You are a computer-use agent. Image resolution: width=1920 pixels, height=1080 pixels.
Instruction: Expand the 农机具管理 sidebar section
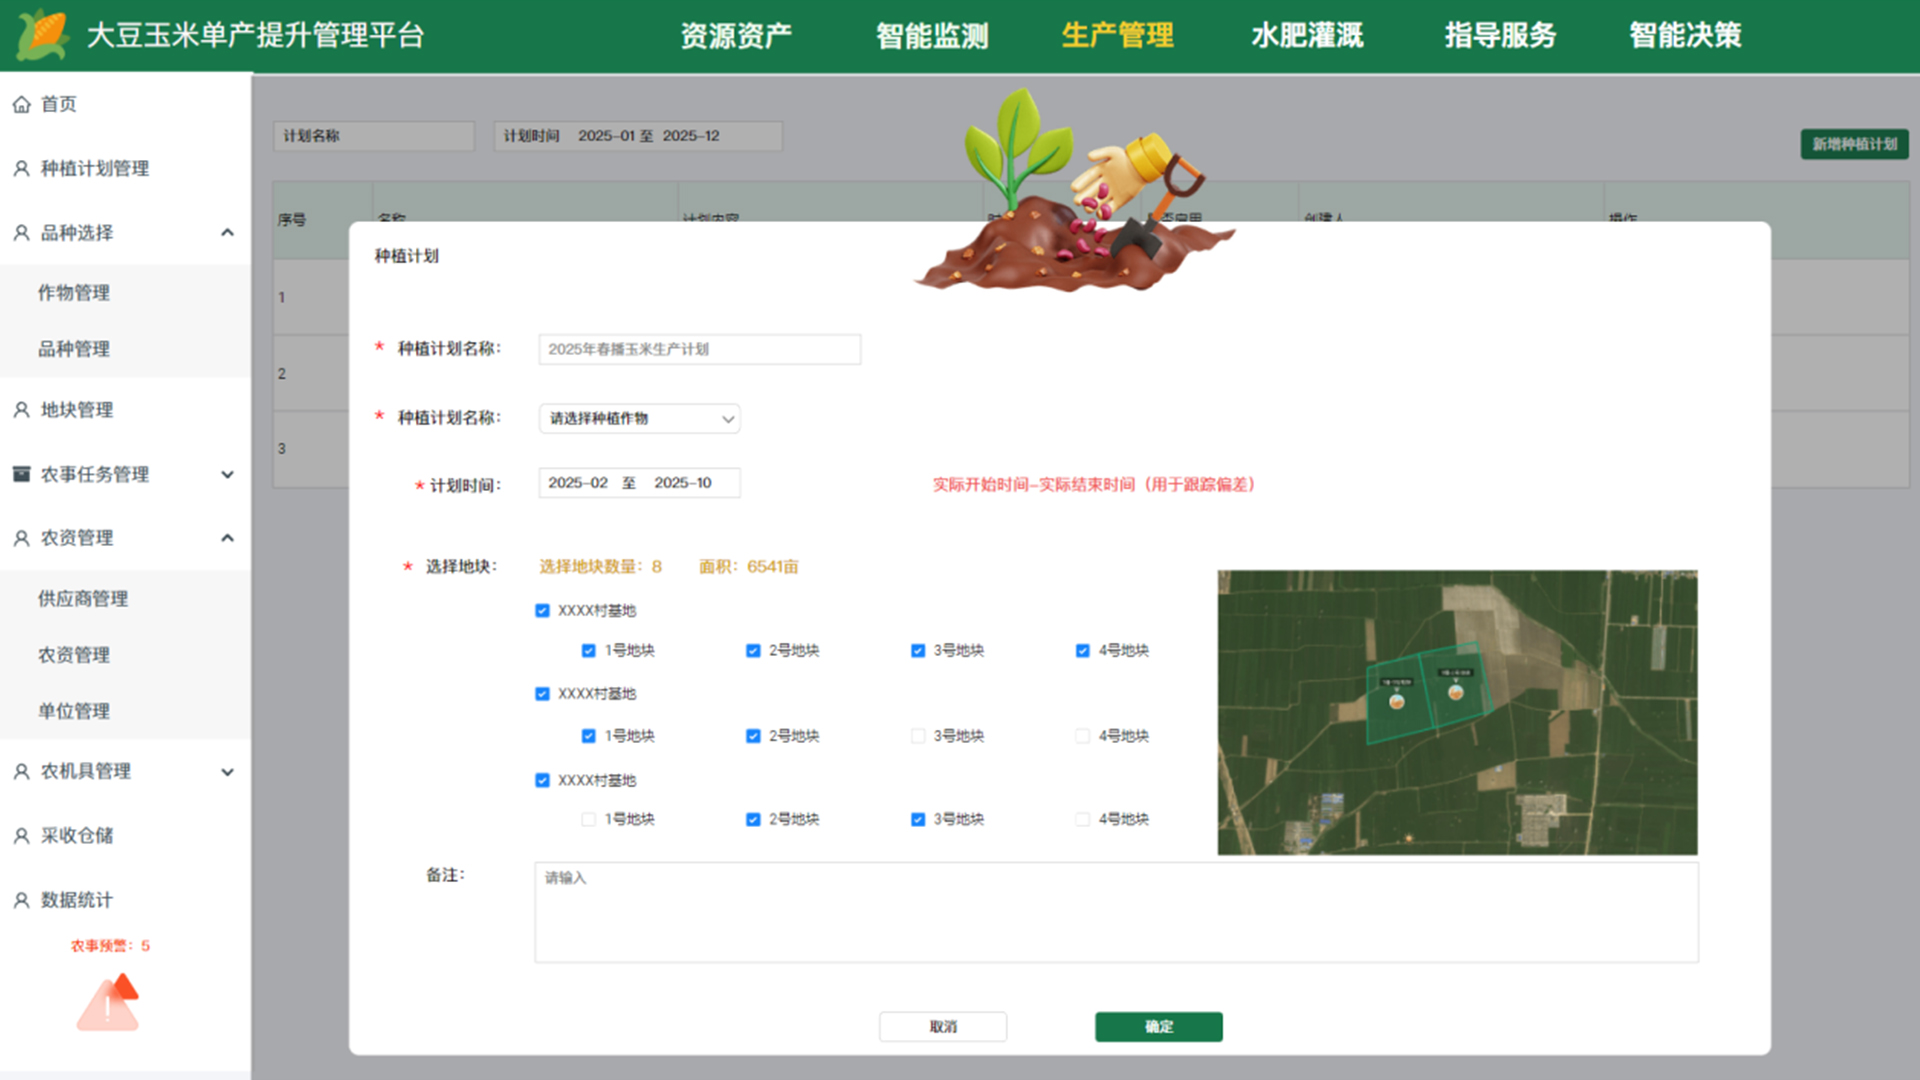tap(228, 771)
